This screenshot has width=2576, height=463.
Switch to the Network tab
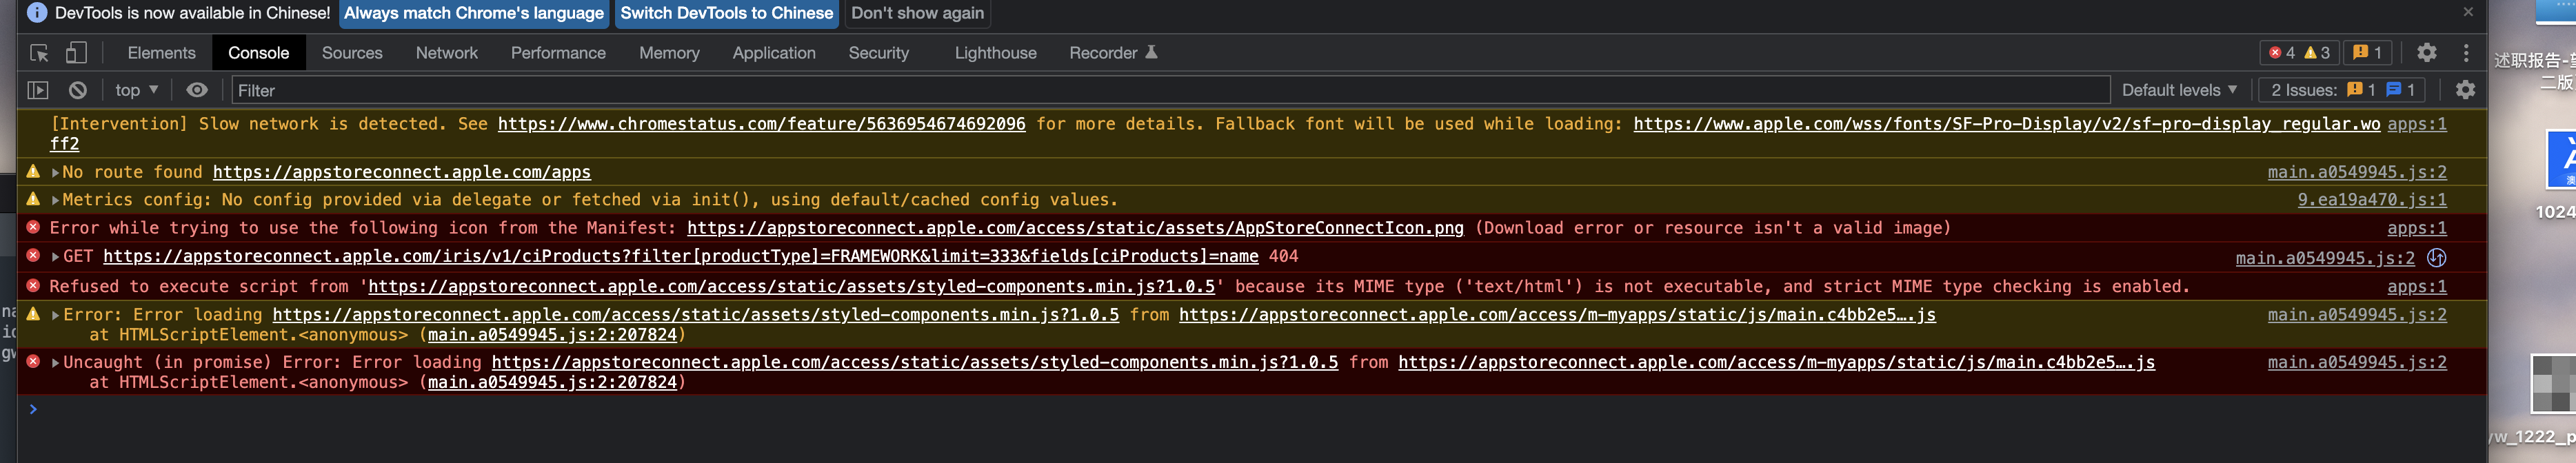[446, 53]
